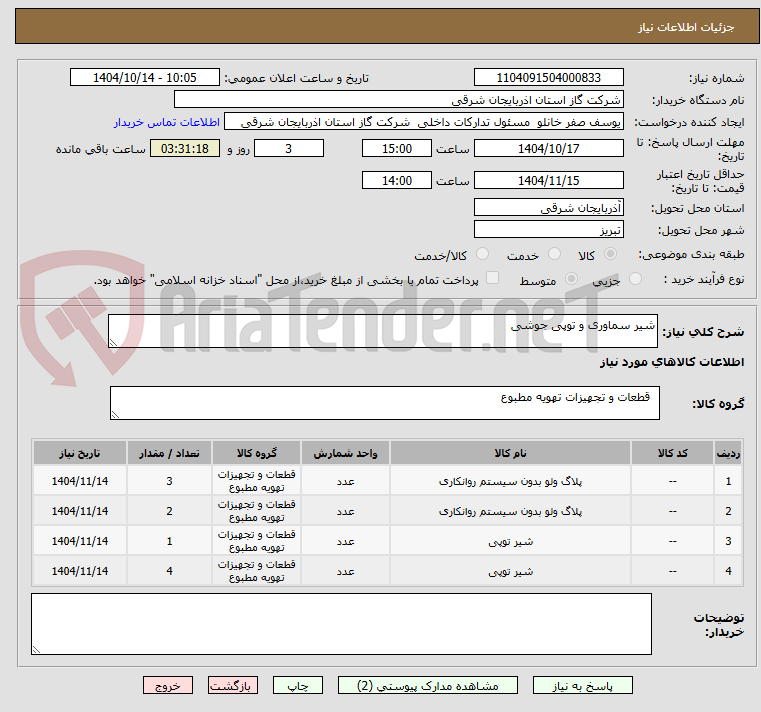Click the validity time field 14:00

point(397,181)
